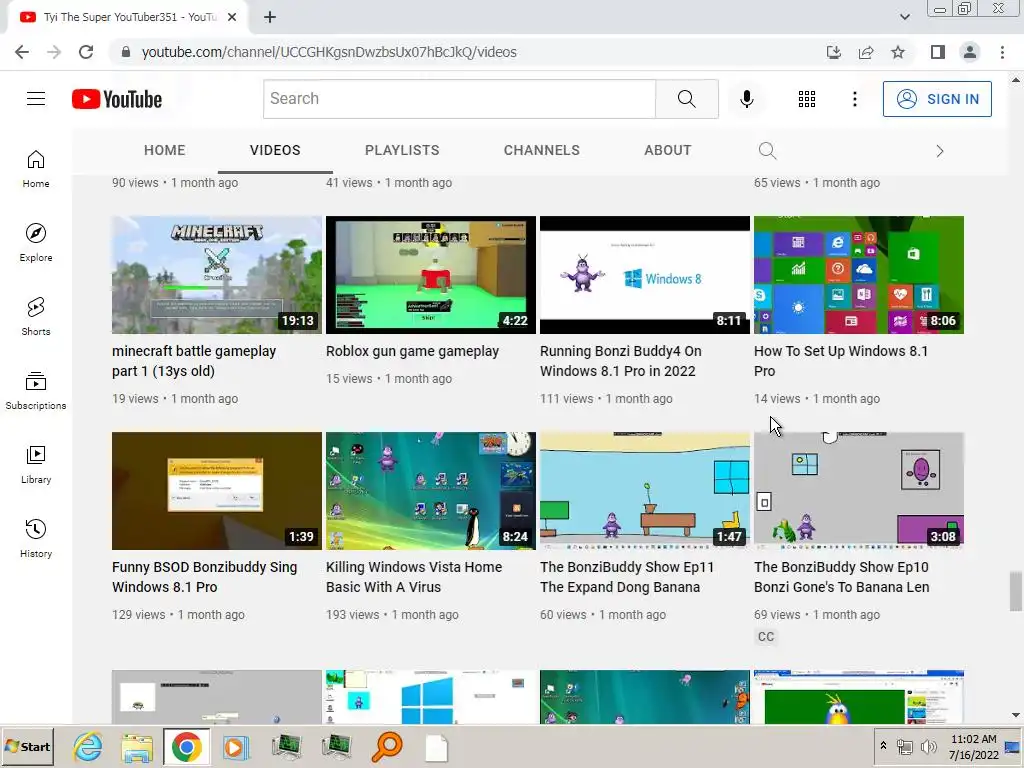Click the Ep11 thumbnail (1:47)

(x=645, y=491)
